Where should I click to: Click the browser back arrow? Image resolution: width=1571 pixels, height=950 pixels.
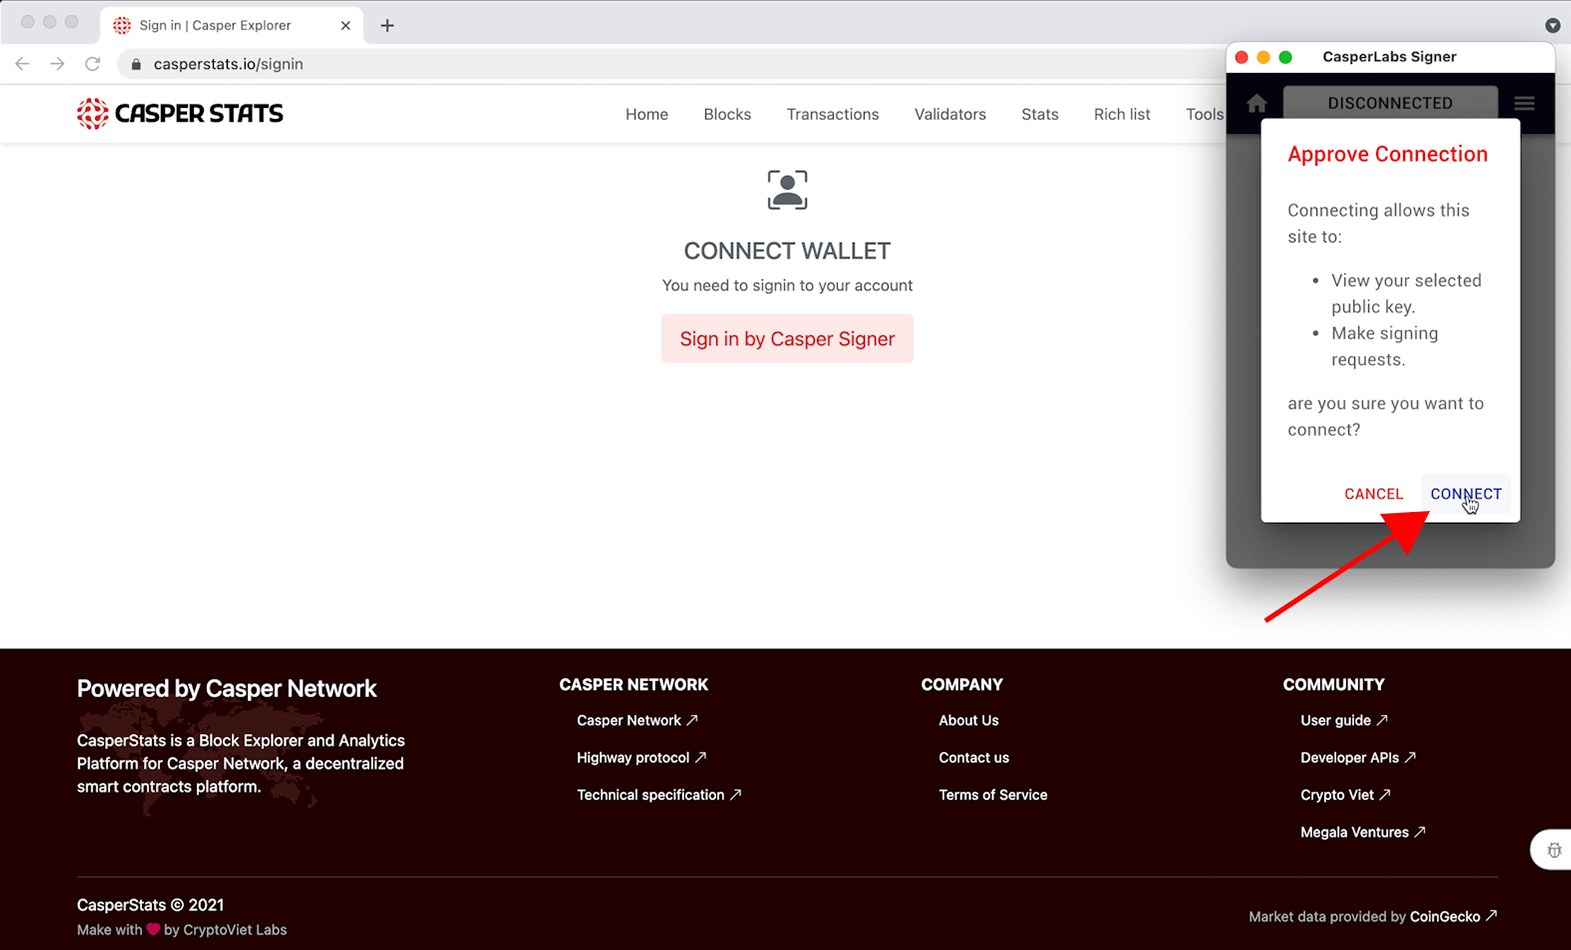pyautogui.click(x=22, y=64)
